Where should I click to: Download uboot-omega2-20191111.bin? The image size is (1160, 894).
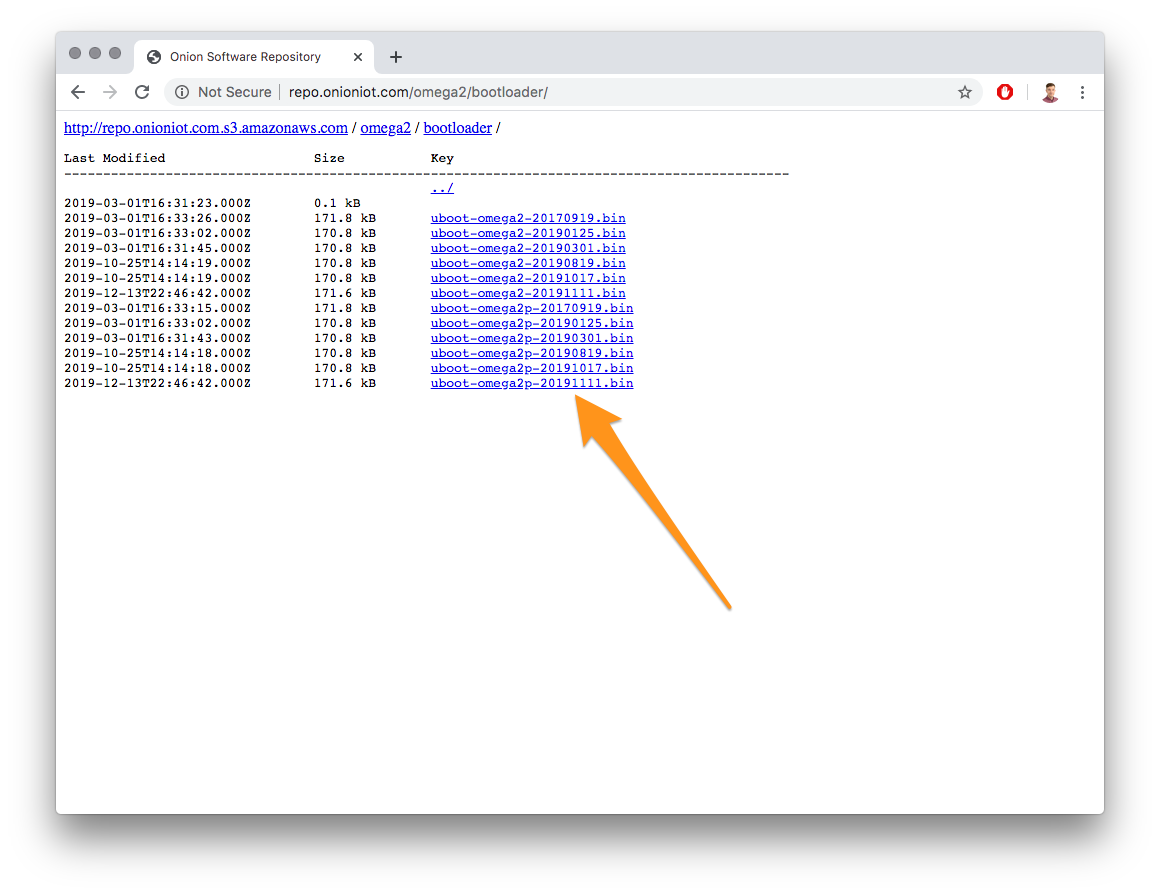[528, 293]
